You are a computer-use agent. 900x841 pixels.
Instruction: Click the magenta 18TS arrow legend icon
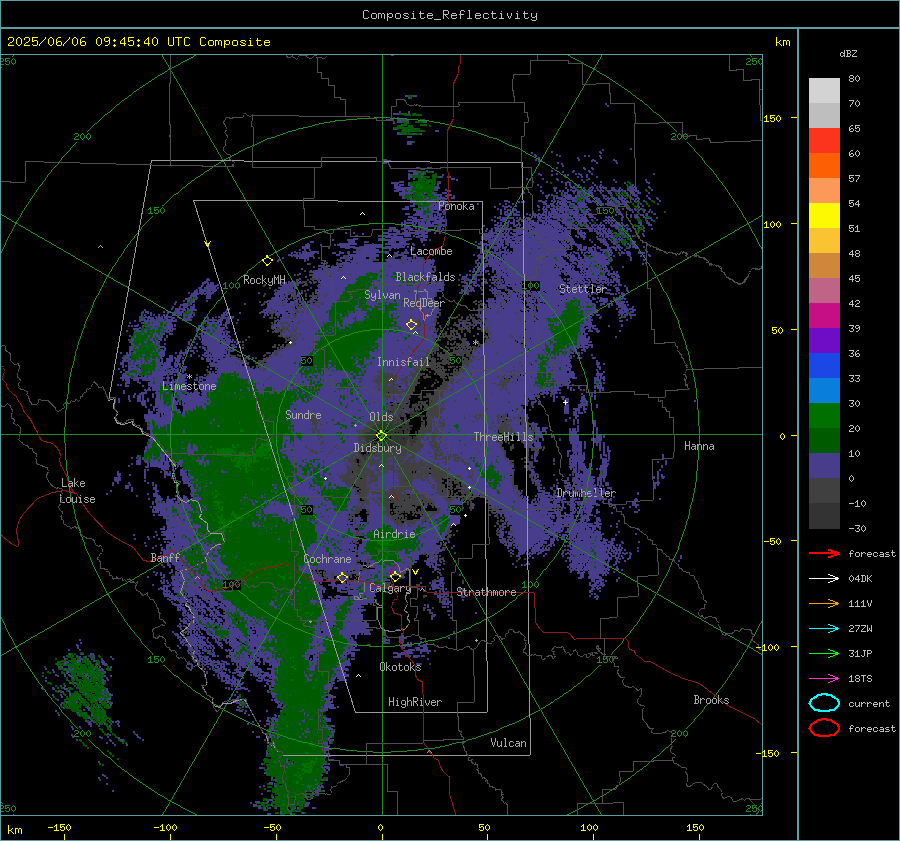[824, 679]
